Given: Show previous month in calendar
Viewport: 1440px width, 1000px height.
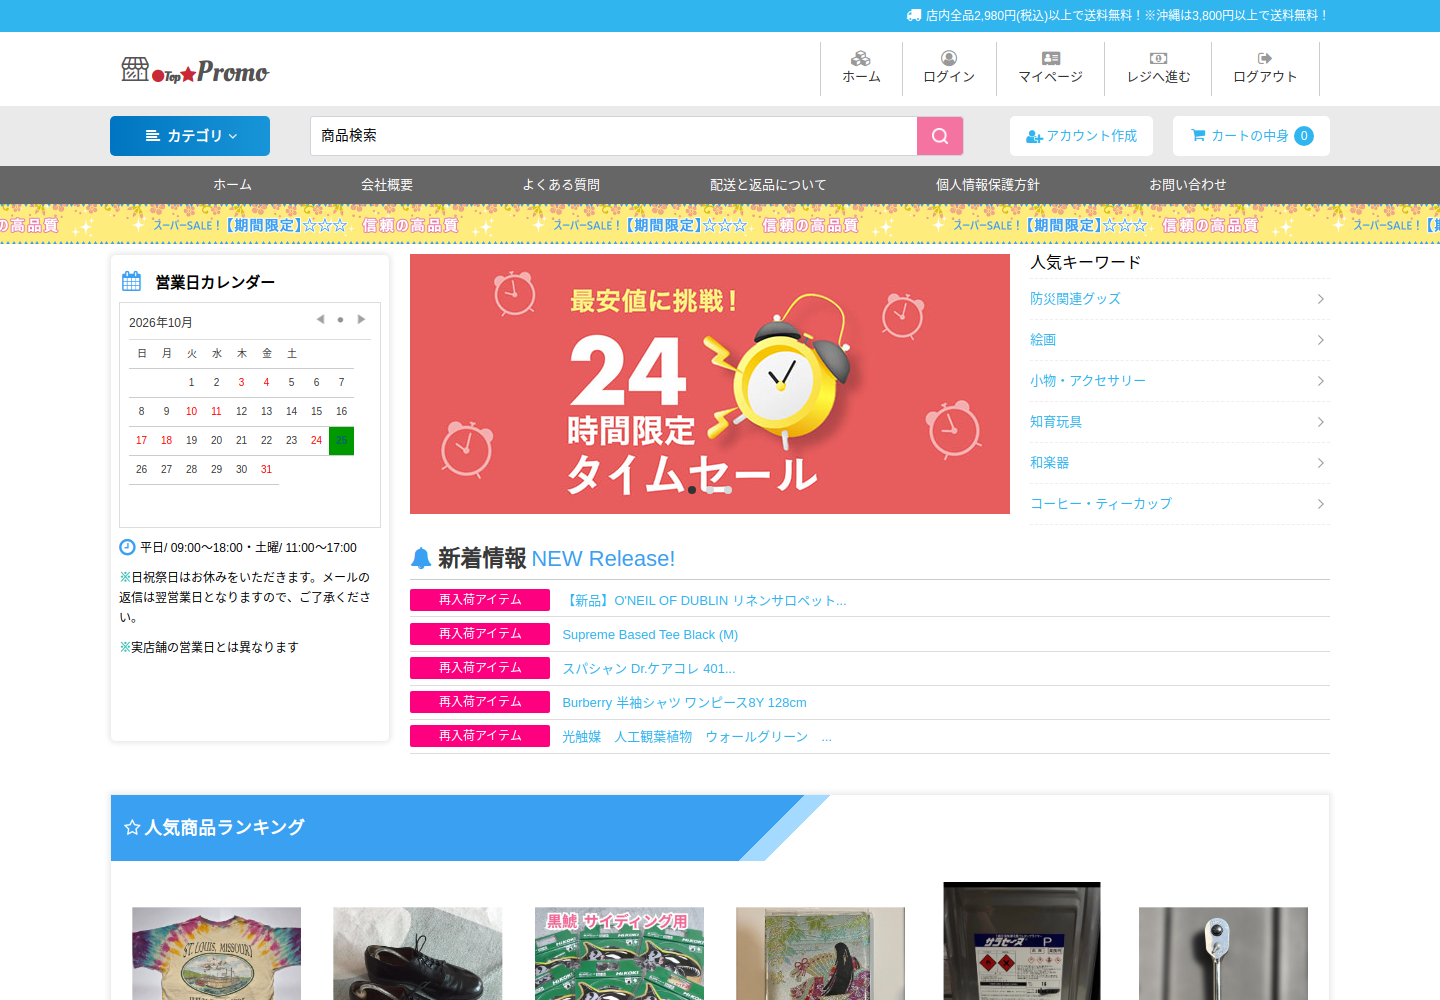Looking at the screenshot, I should click(x=320, y=320).
